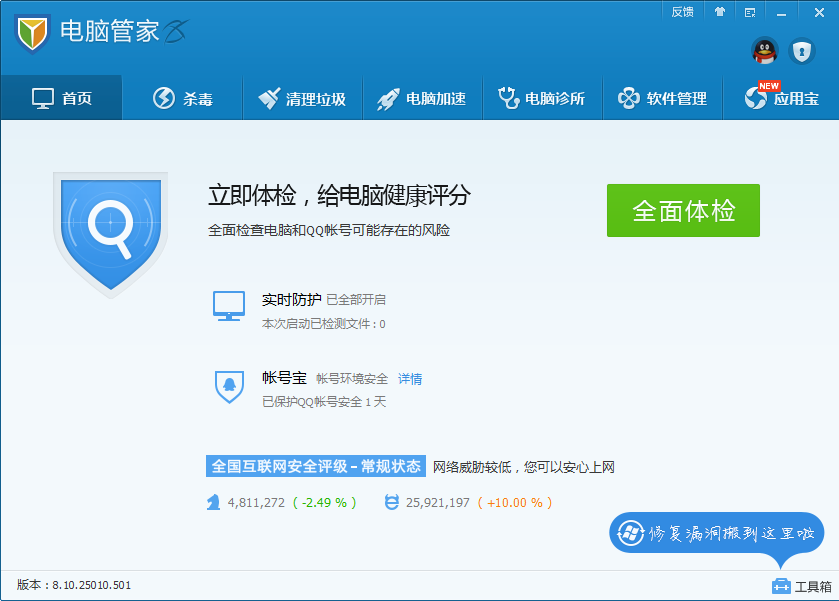Viewport: 839px width, 601px height.
Task: Click the 帐号宝 label
Action: [x=284, y=378]
